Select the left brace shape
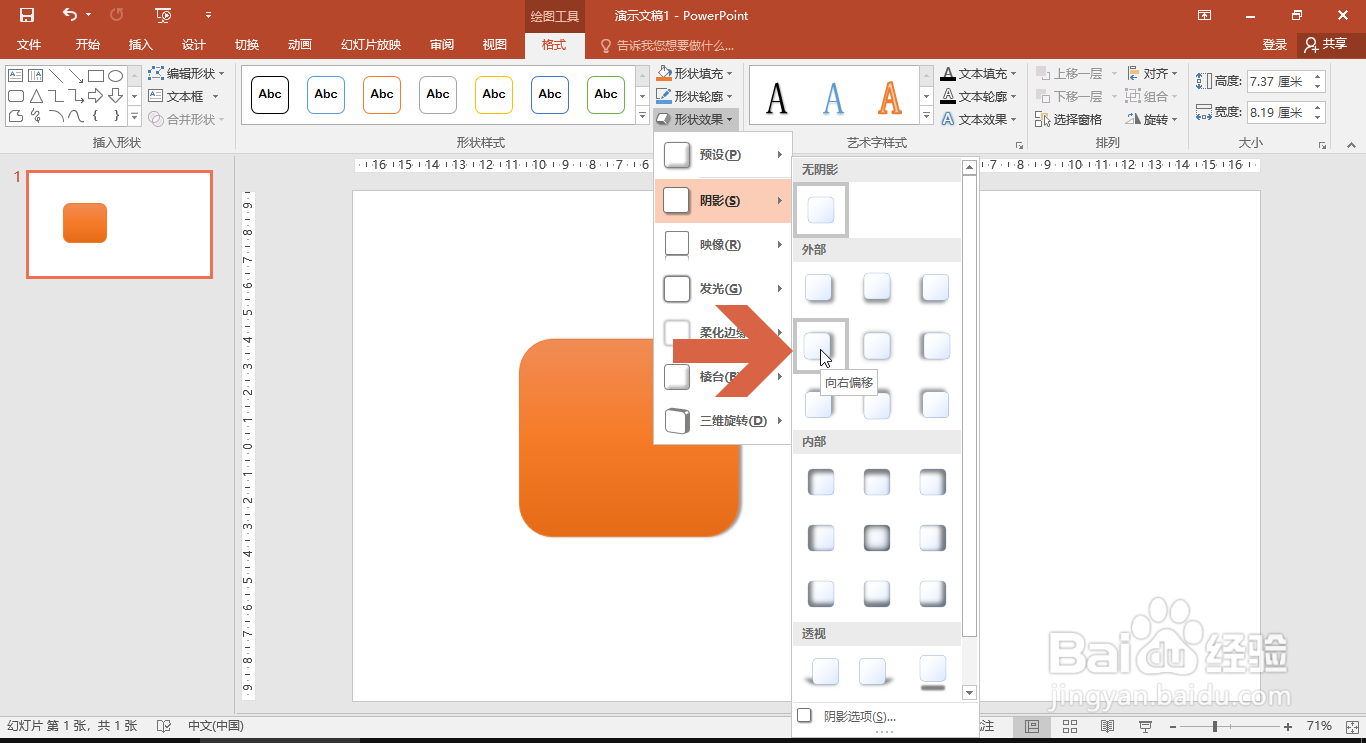The image size is (1366, 743). [95, 116]
